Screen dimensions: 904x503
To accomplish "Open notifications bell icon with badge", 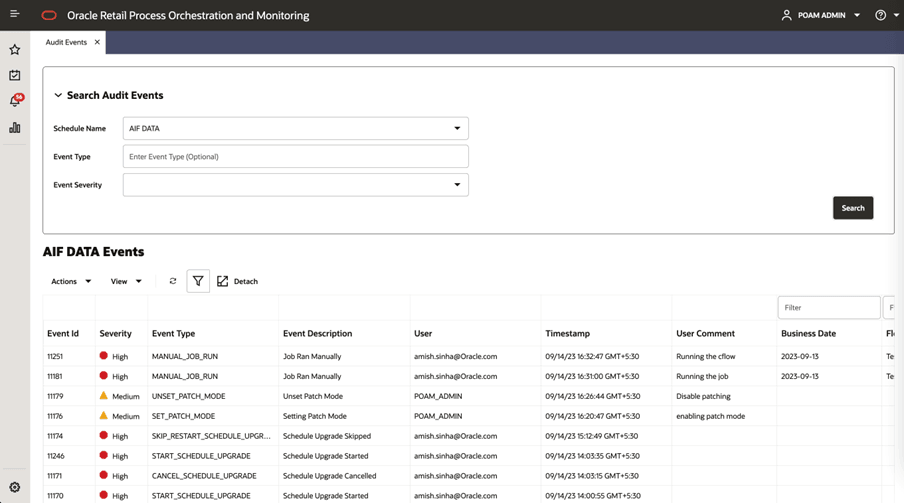I will coord(16,100).
